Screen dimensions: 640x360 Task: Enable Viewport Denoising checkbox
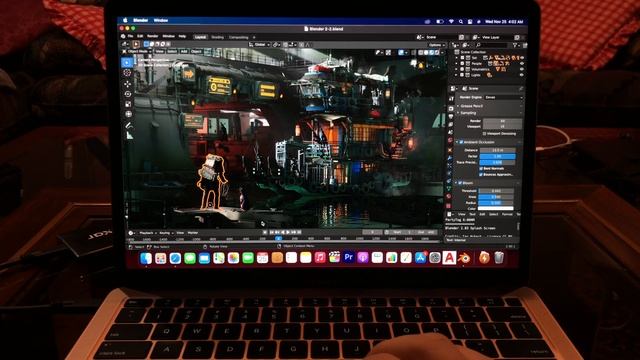point(484,133)
